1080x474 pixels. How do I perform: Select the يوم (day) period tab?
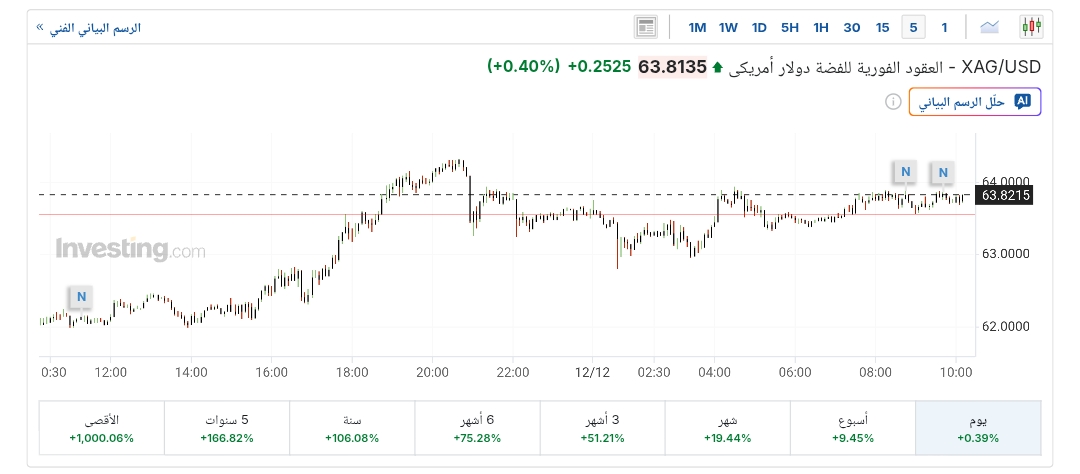pyautogui.click(x=978, y=428)
